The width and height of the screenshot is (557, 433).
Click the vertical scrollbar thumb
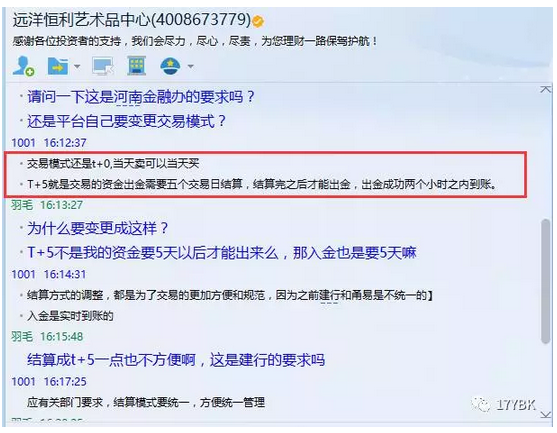[546, 281]
